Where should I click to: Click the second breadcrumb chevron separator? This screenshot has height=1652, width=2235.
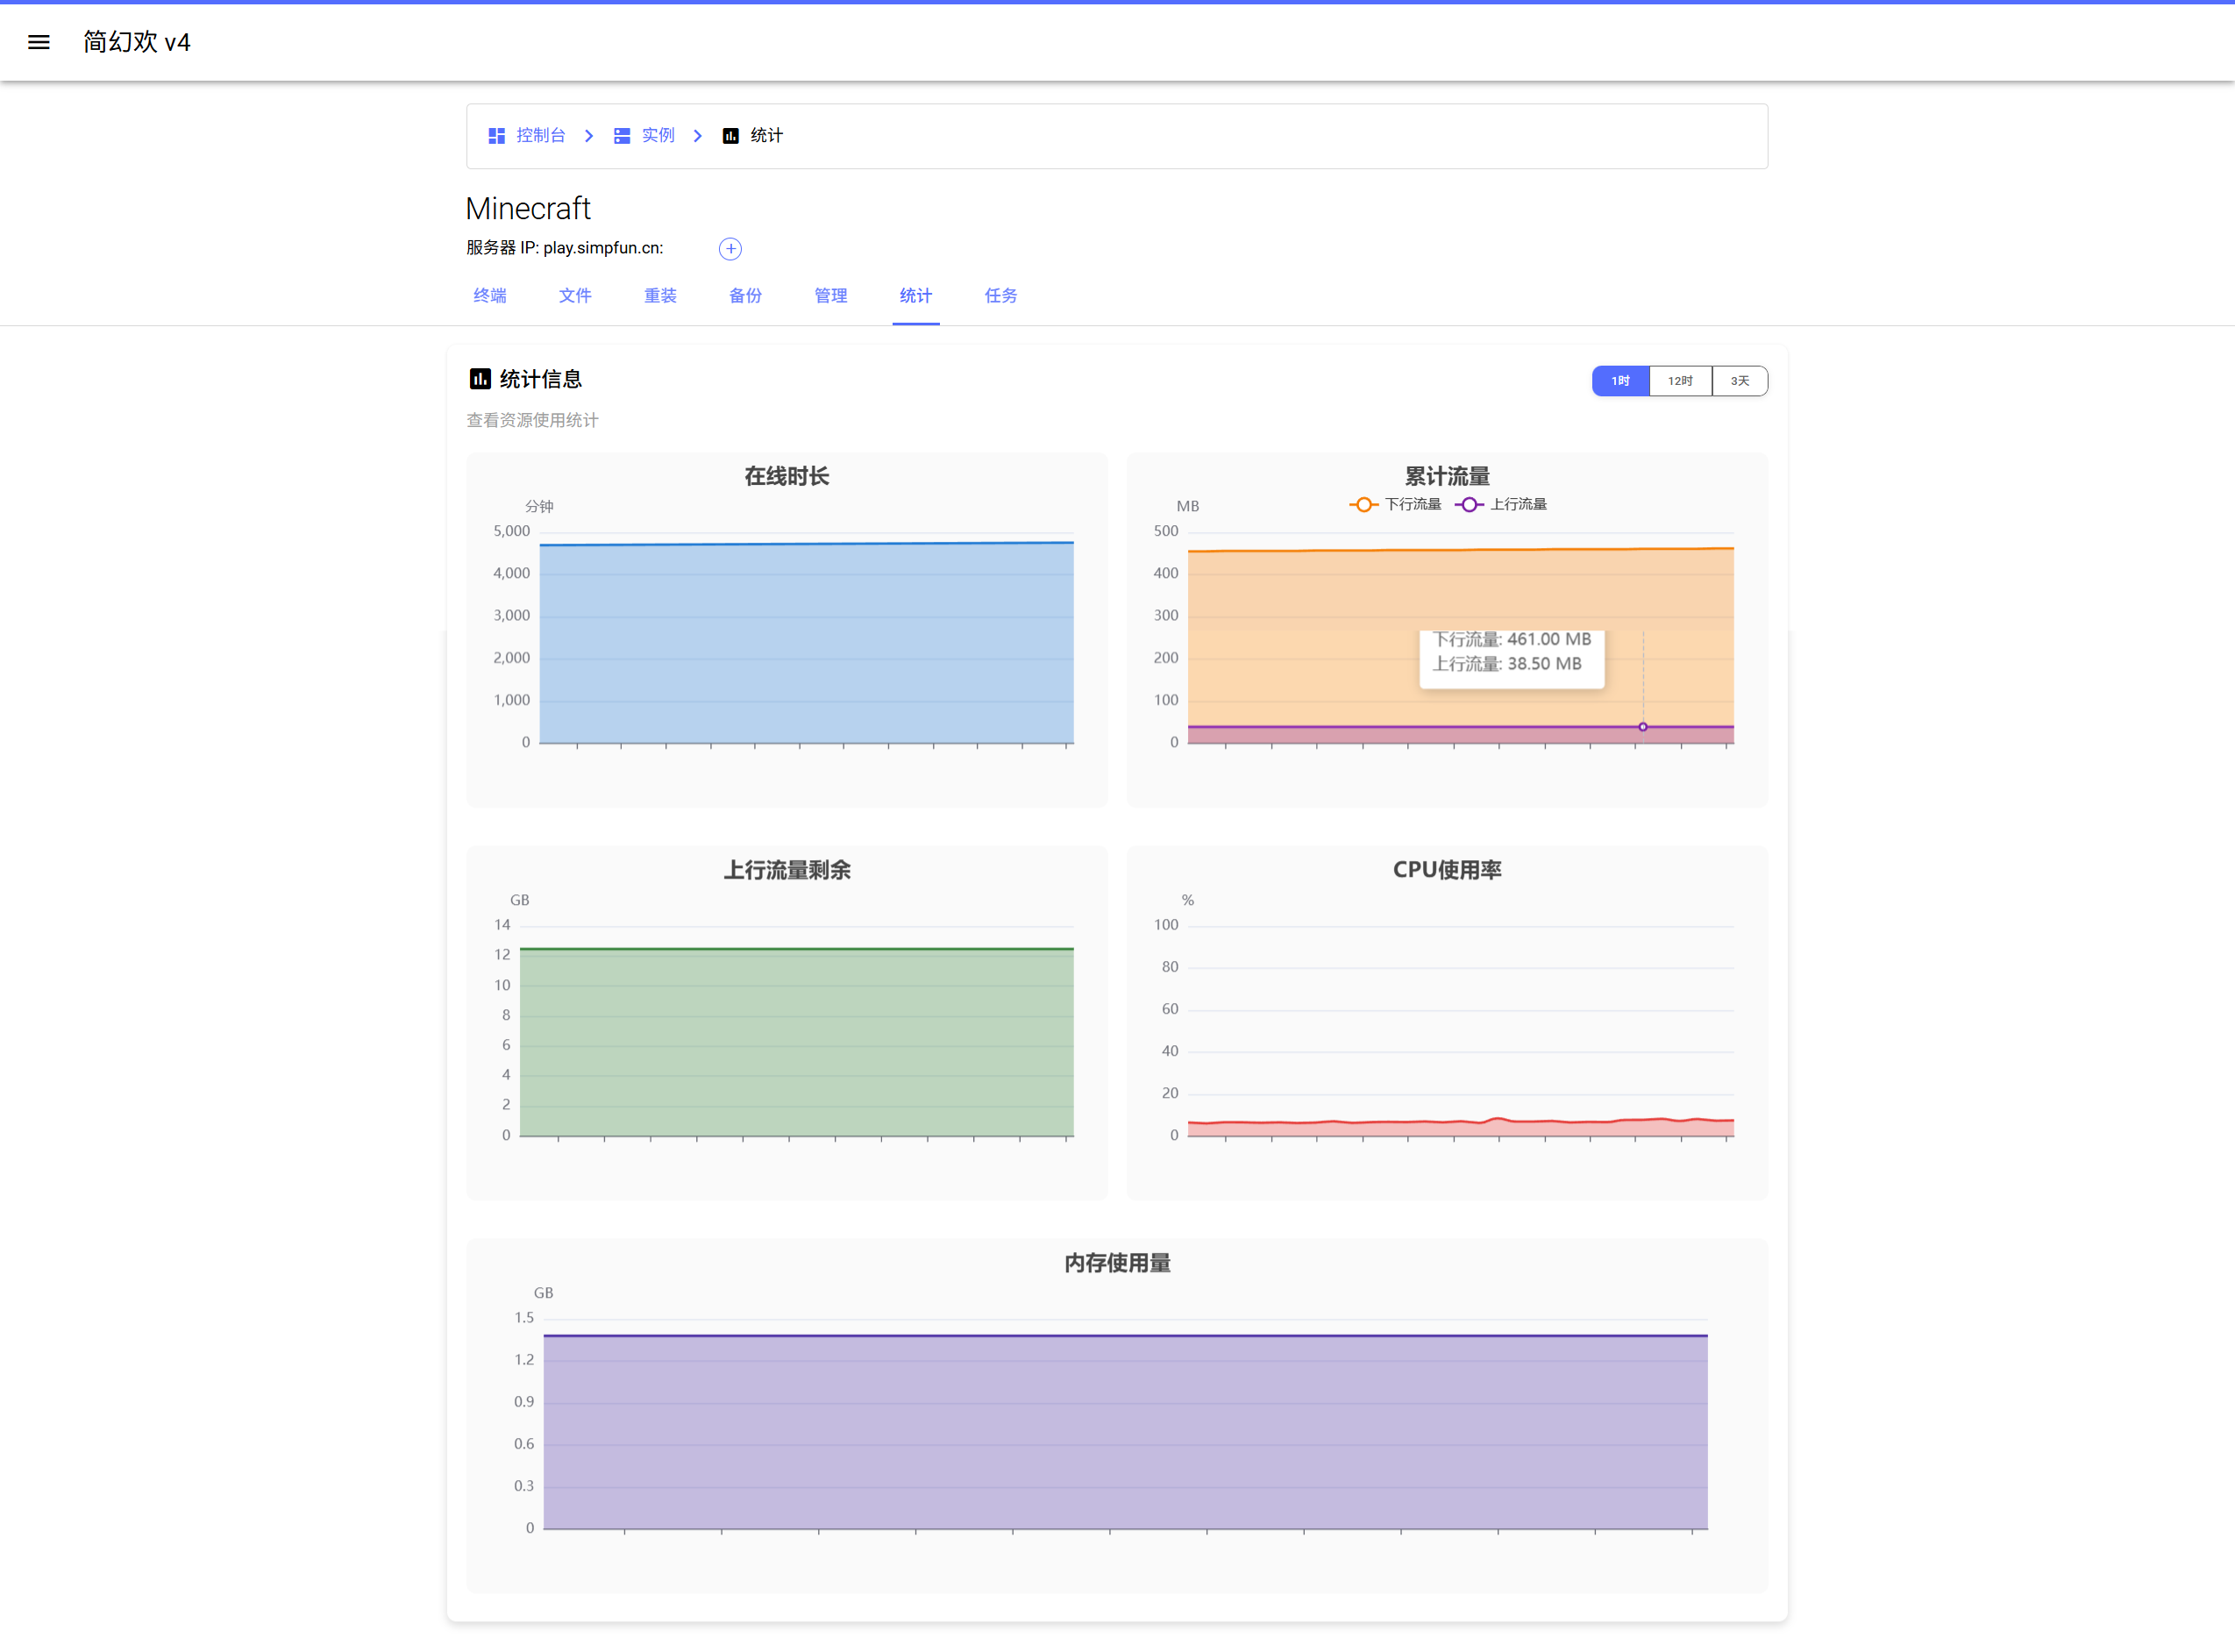[x=698, y=136]
